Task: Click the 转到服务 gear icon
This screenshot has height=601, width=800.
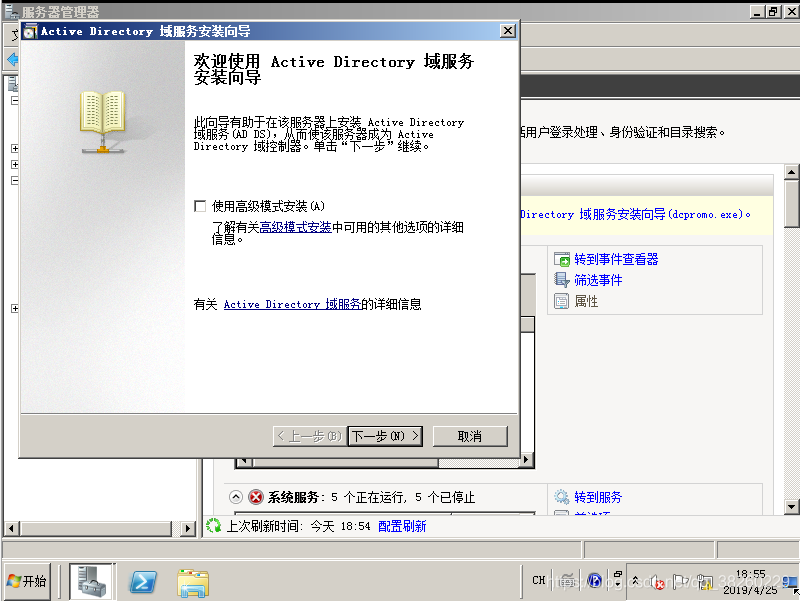Action: tap(562, 497)
